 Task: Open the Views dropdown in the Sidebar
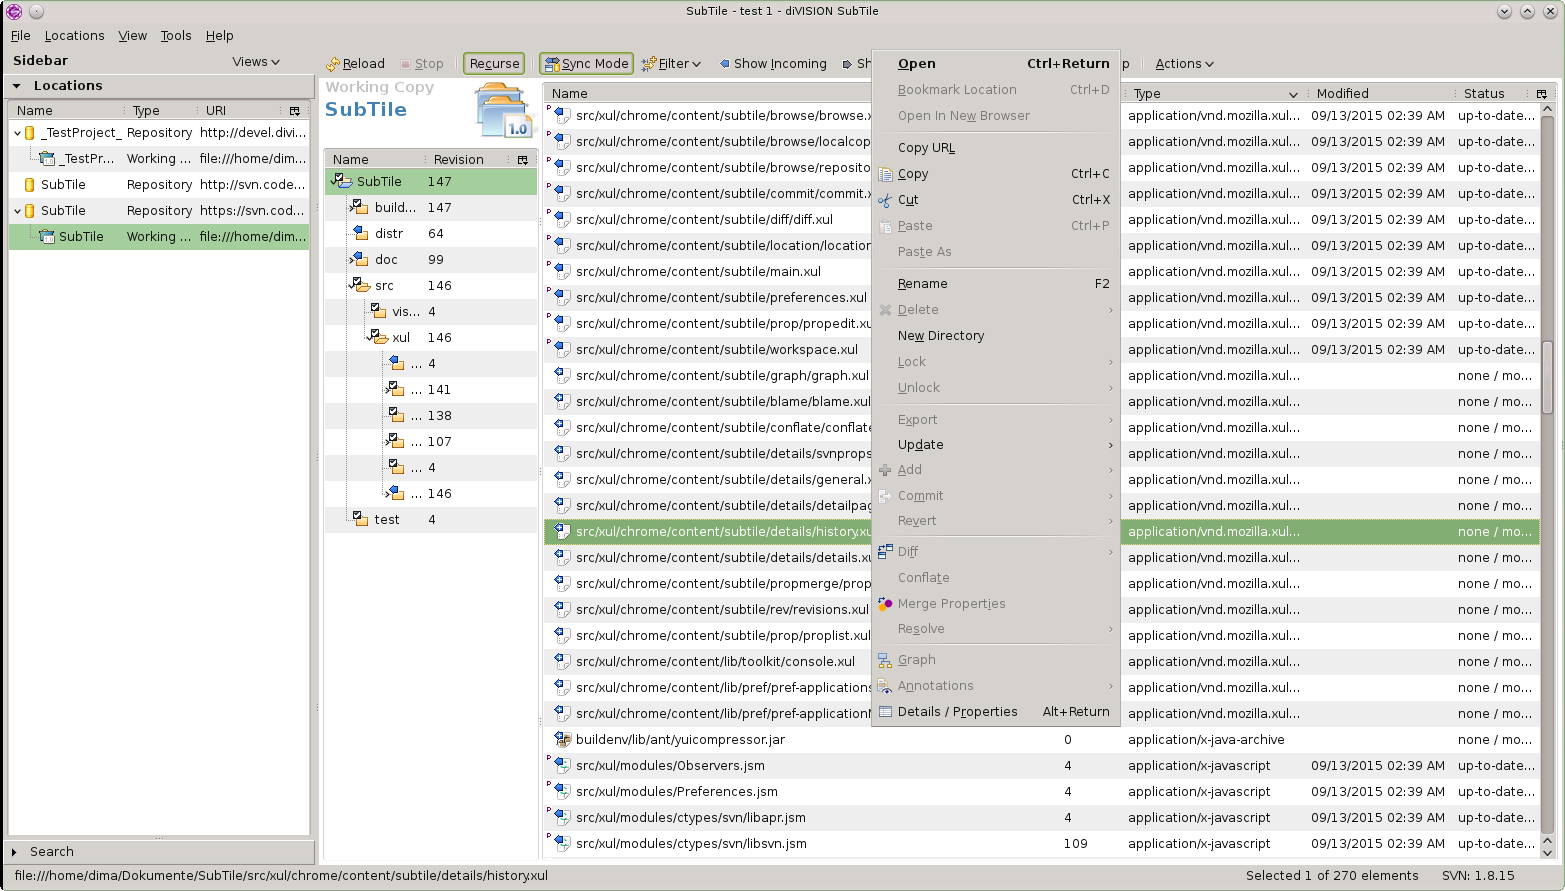255,61
